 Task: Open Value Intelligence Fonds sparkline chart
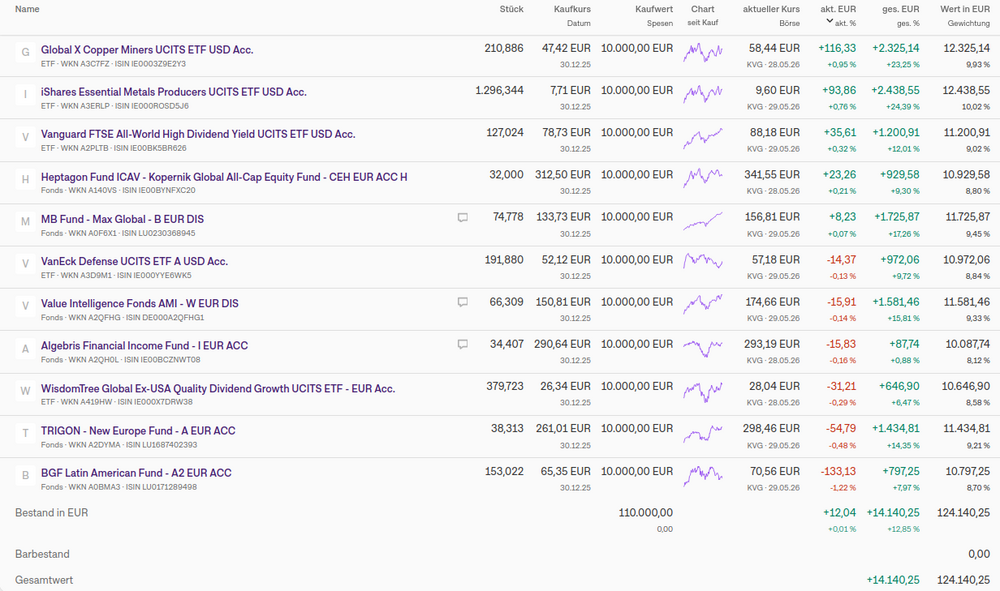(x=703, y=304)
